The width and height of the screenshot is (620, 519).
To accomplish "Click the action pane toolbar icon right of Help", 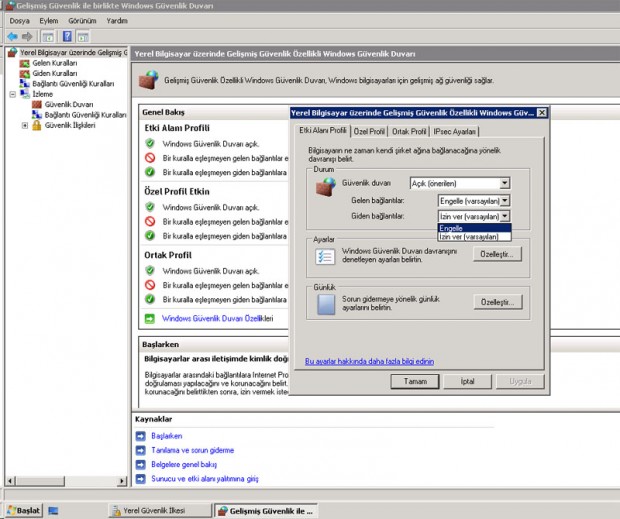I will (x=83, y=37).
